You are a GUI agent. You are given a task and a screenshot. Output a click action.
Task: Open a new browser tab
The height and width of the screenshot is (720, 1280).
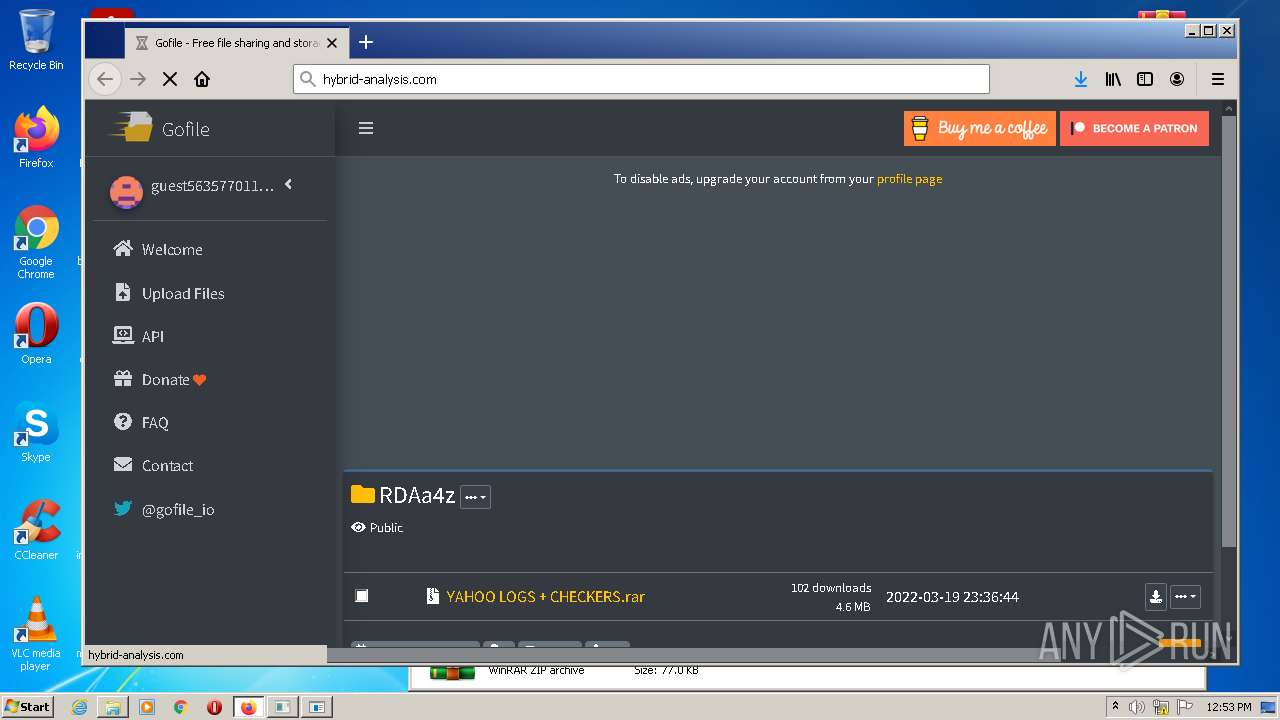[366, 42]
